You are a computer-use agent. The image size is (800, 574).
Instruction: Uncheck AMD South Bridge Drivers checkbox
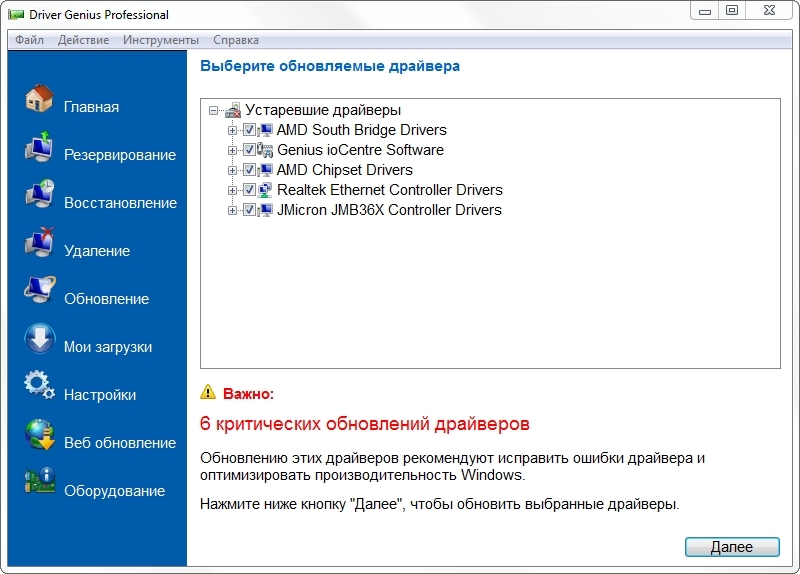pos(249,130)
